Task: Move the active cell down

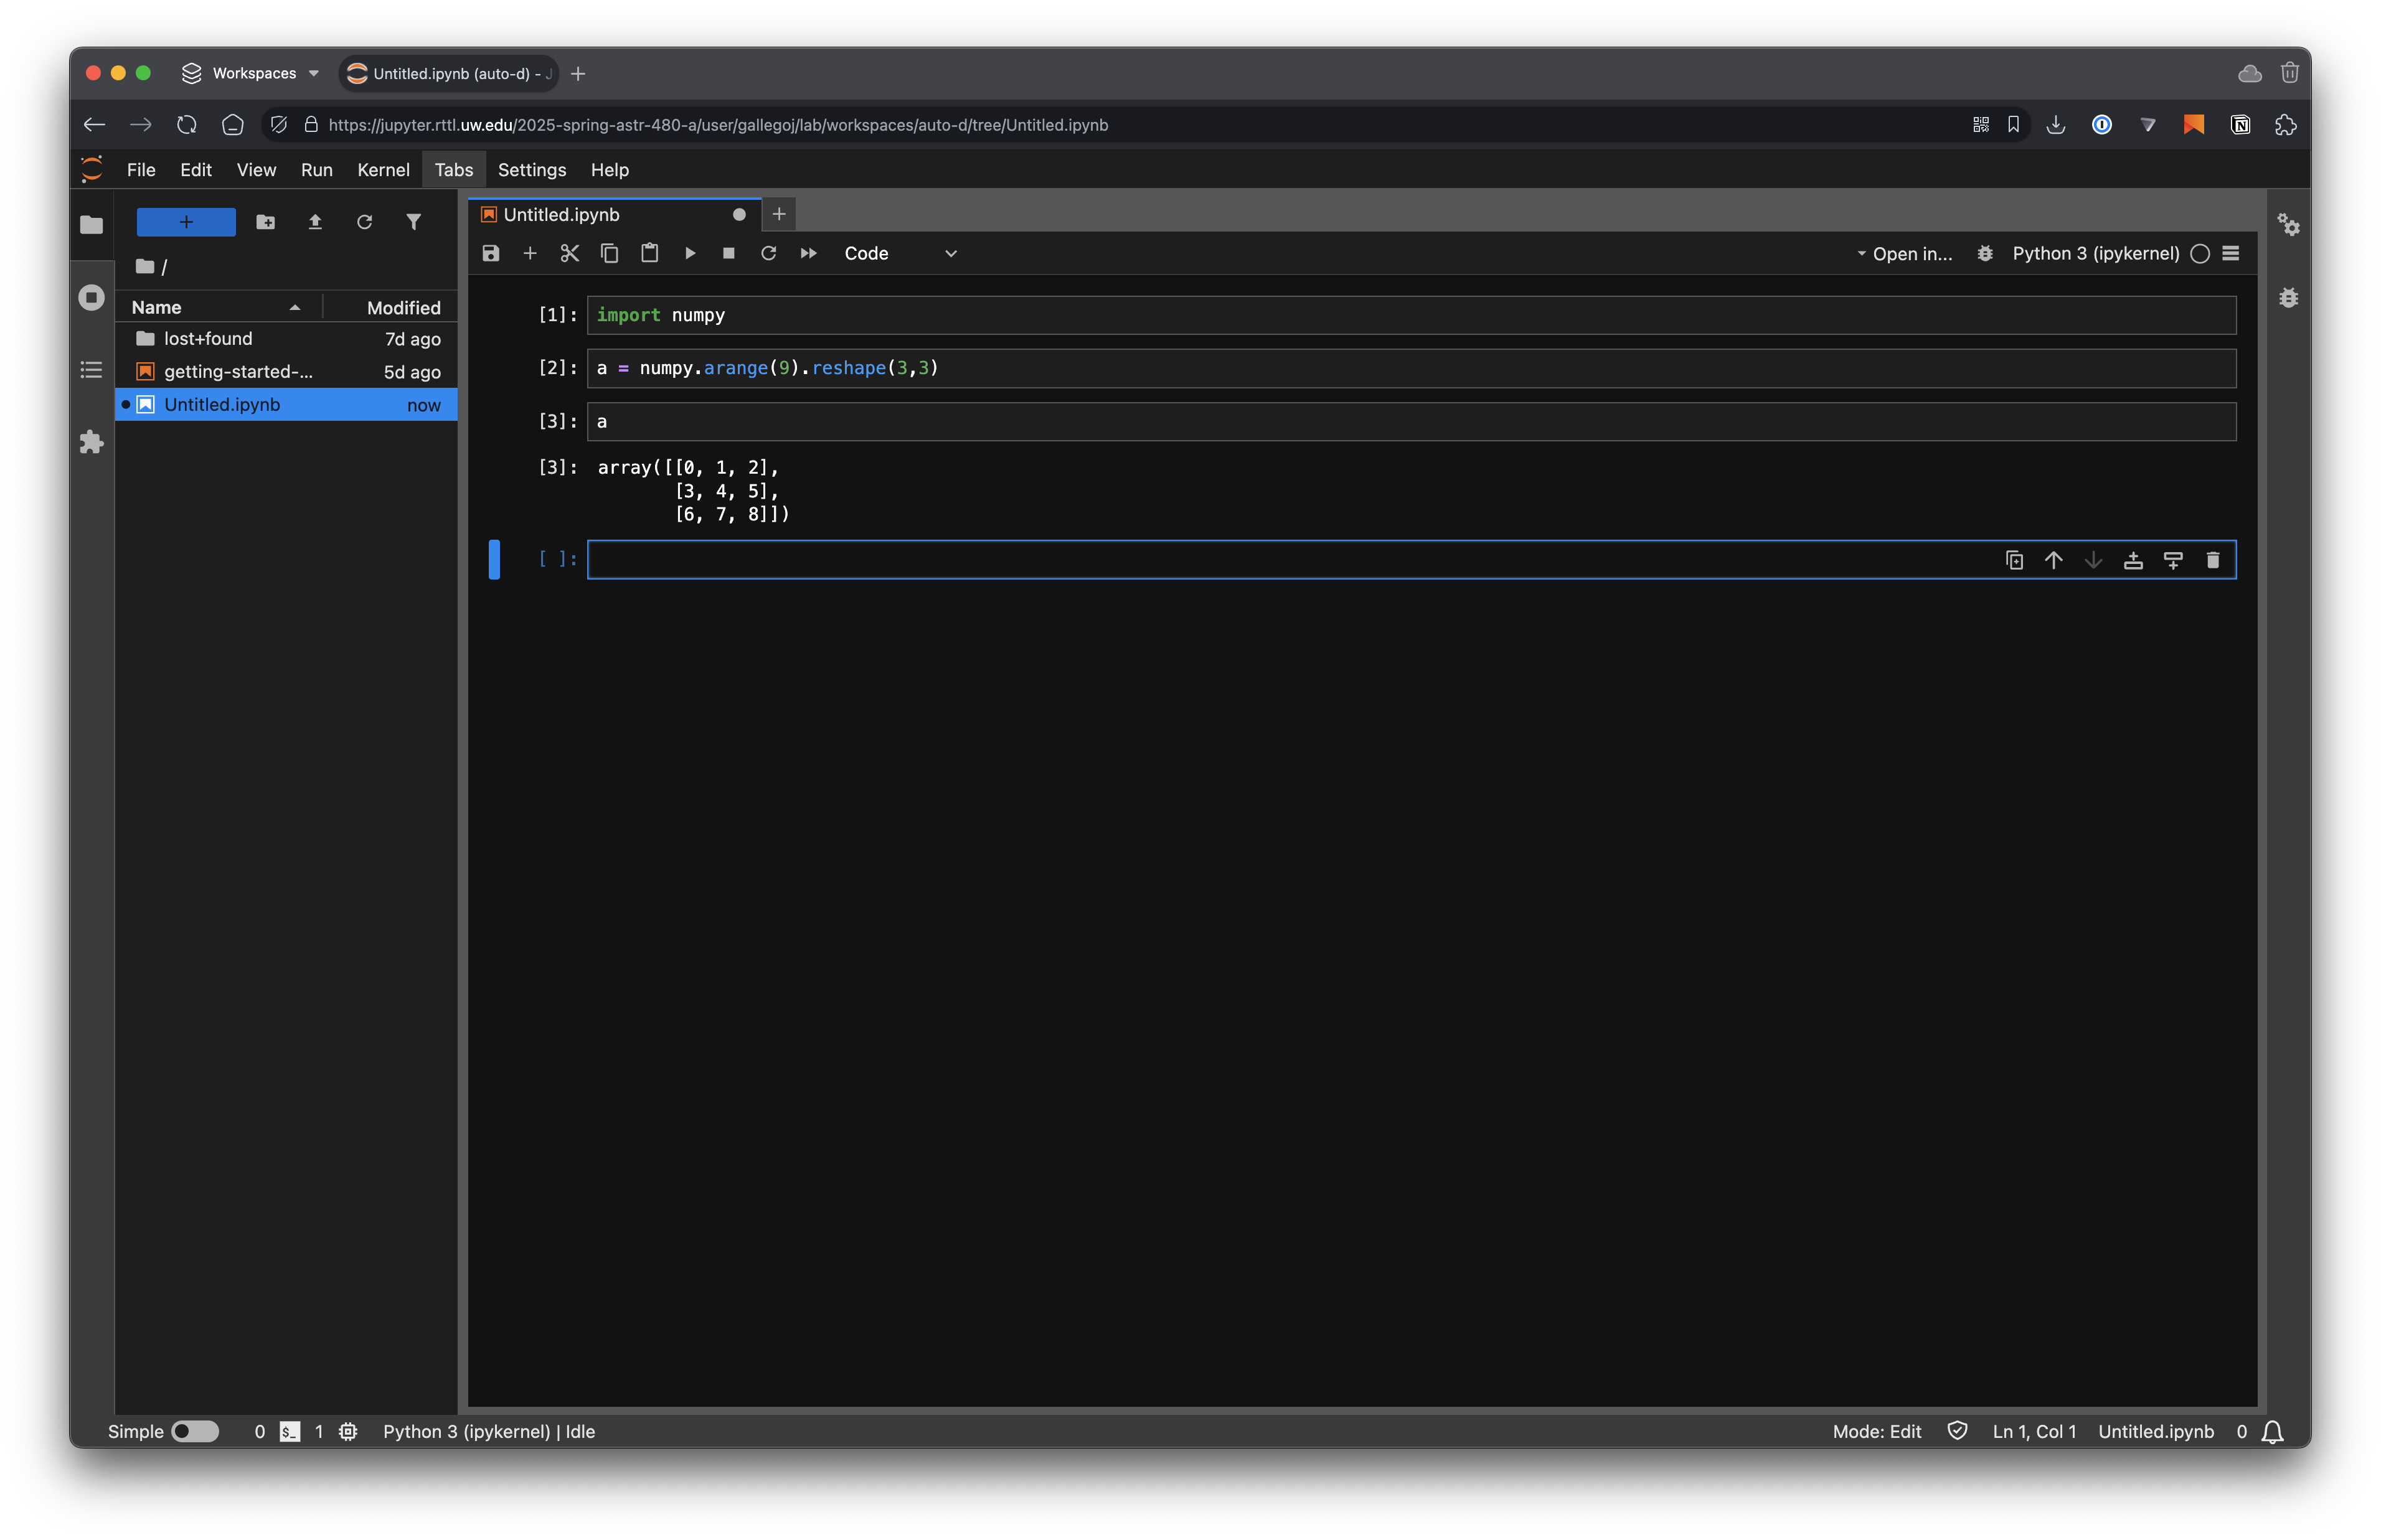Action: tap(2093, 560)
